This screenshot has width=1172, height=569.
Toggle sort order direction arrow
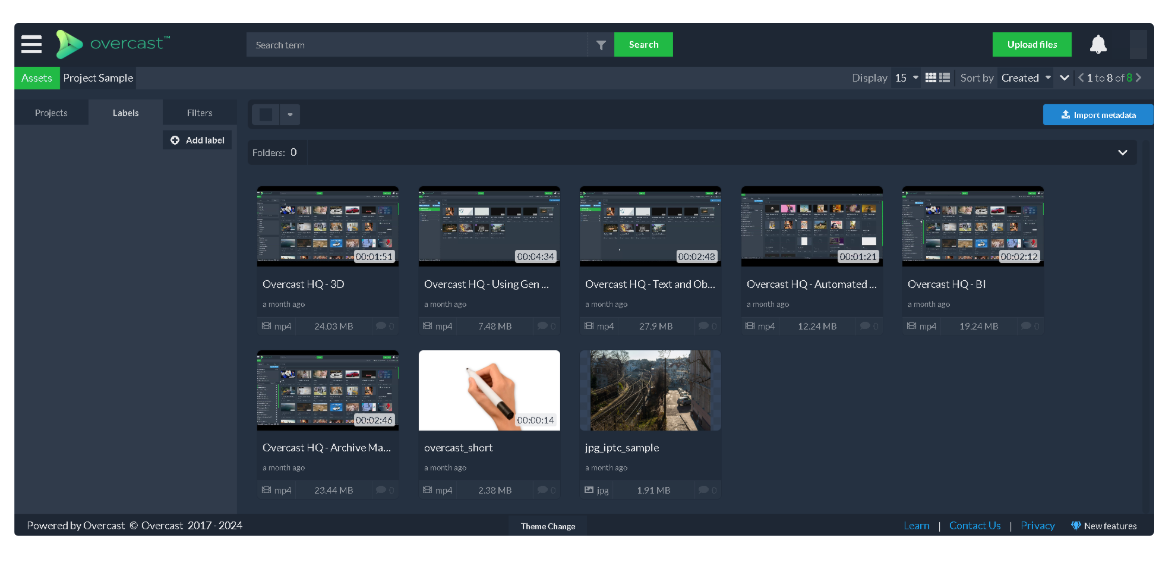point(1065,78)
